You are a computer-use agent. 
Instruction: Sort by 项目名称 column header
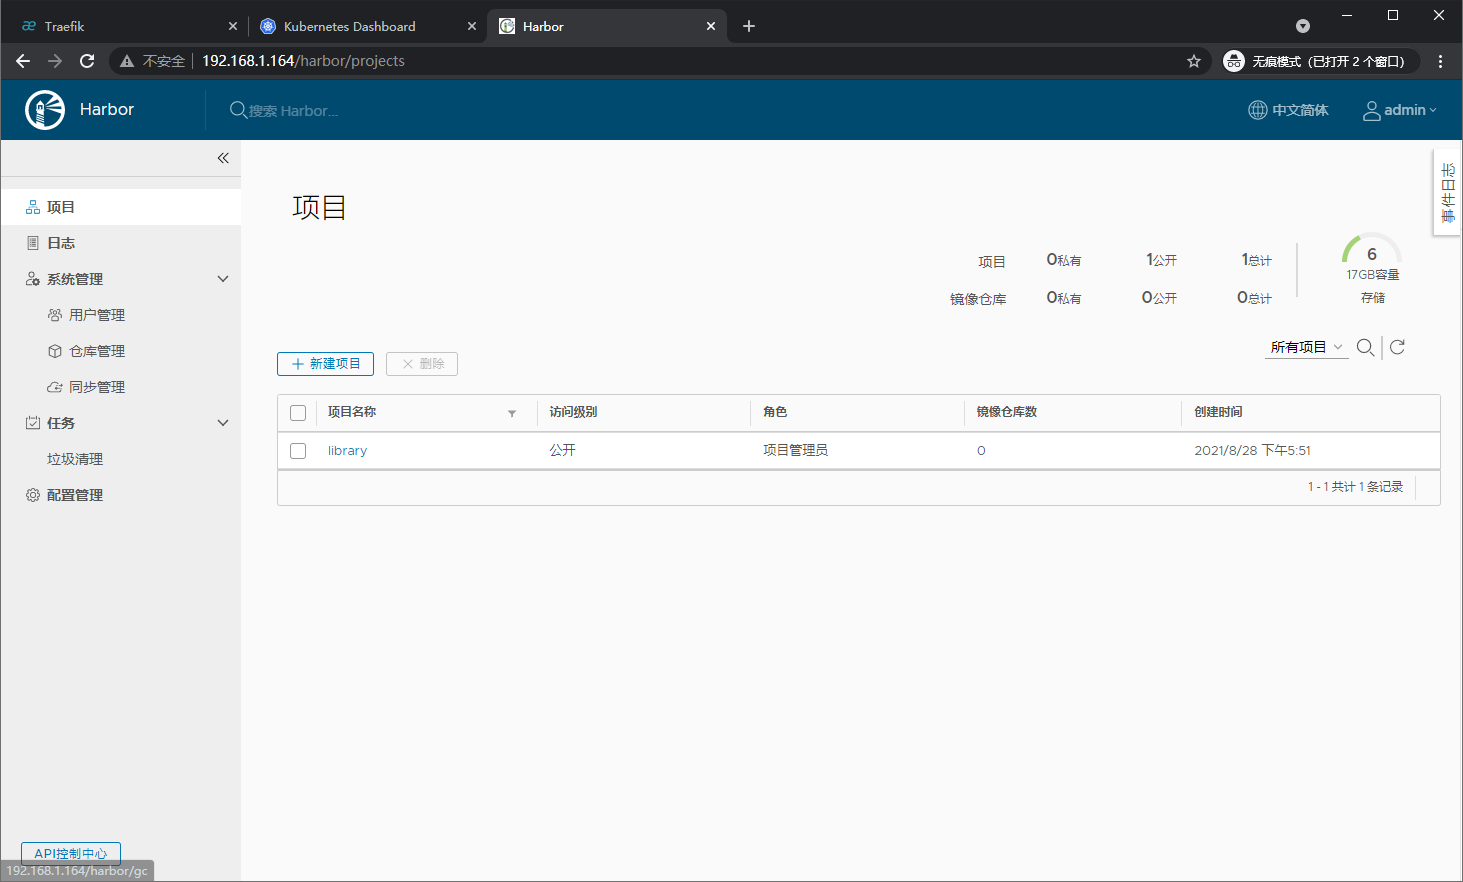[x=352, y=412]
